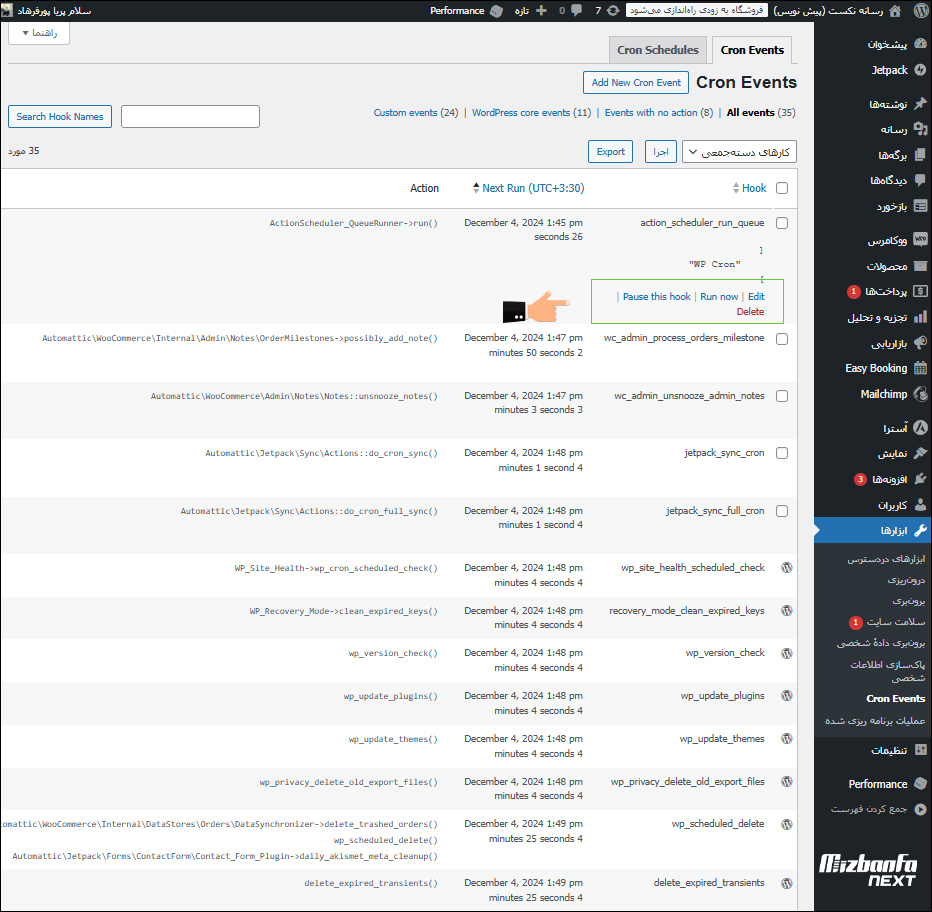The image size is (932, 912).
Task: Check the jetpack_sync_cron checkbox
Action: click(782, 453)
